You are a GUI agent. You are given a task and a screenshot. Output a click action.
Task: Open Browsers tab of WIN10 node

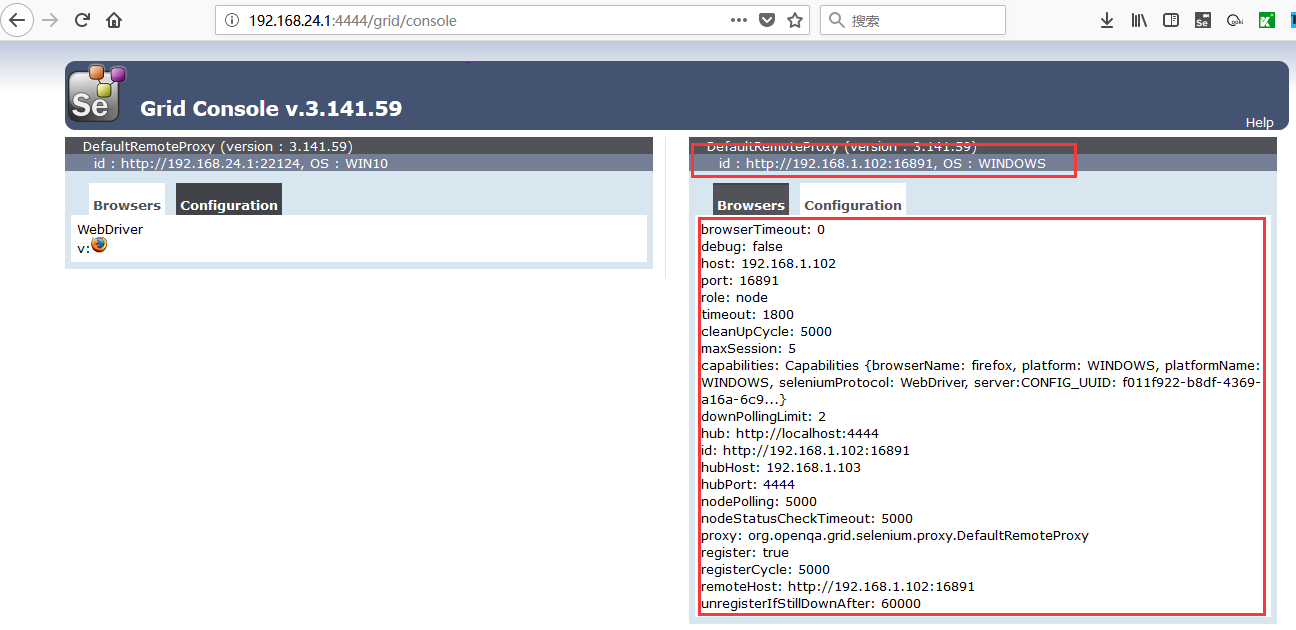(x=127, y=199)
